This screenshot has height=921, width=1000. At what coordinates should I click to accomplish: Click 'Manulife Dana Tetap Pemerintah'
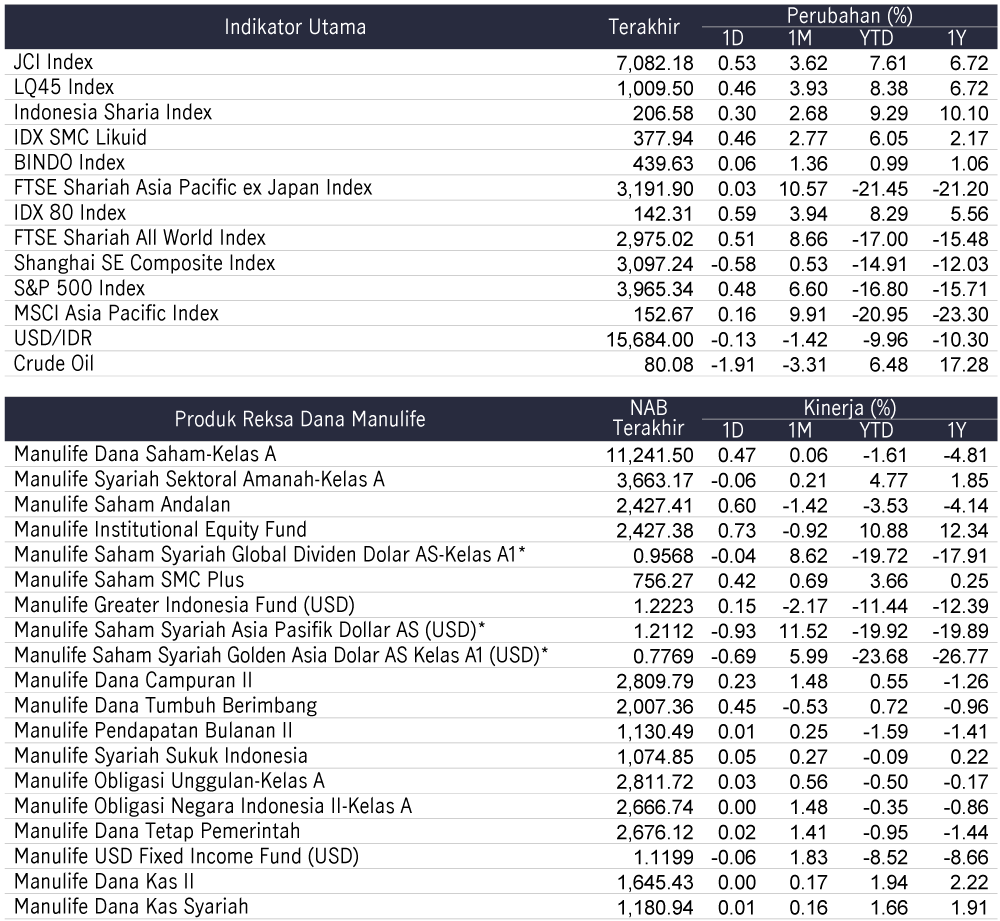tap(157, 831)
